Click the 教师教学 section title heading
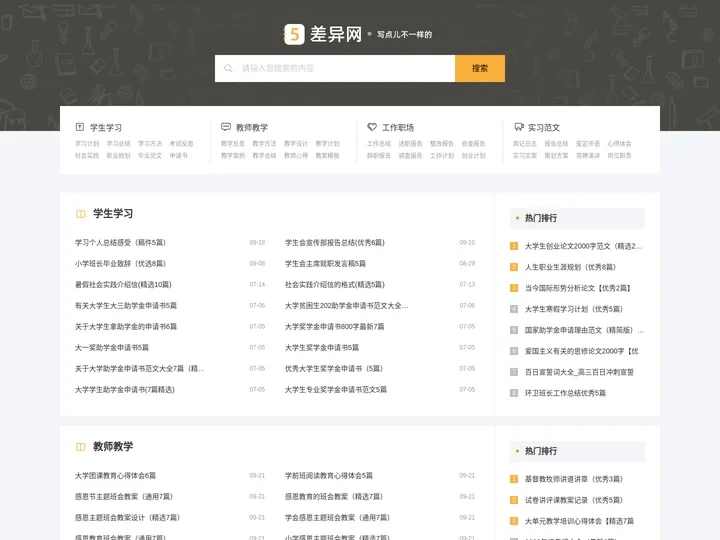This screenshot has width=720, height=540. [113, 446]
